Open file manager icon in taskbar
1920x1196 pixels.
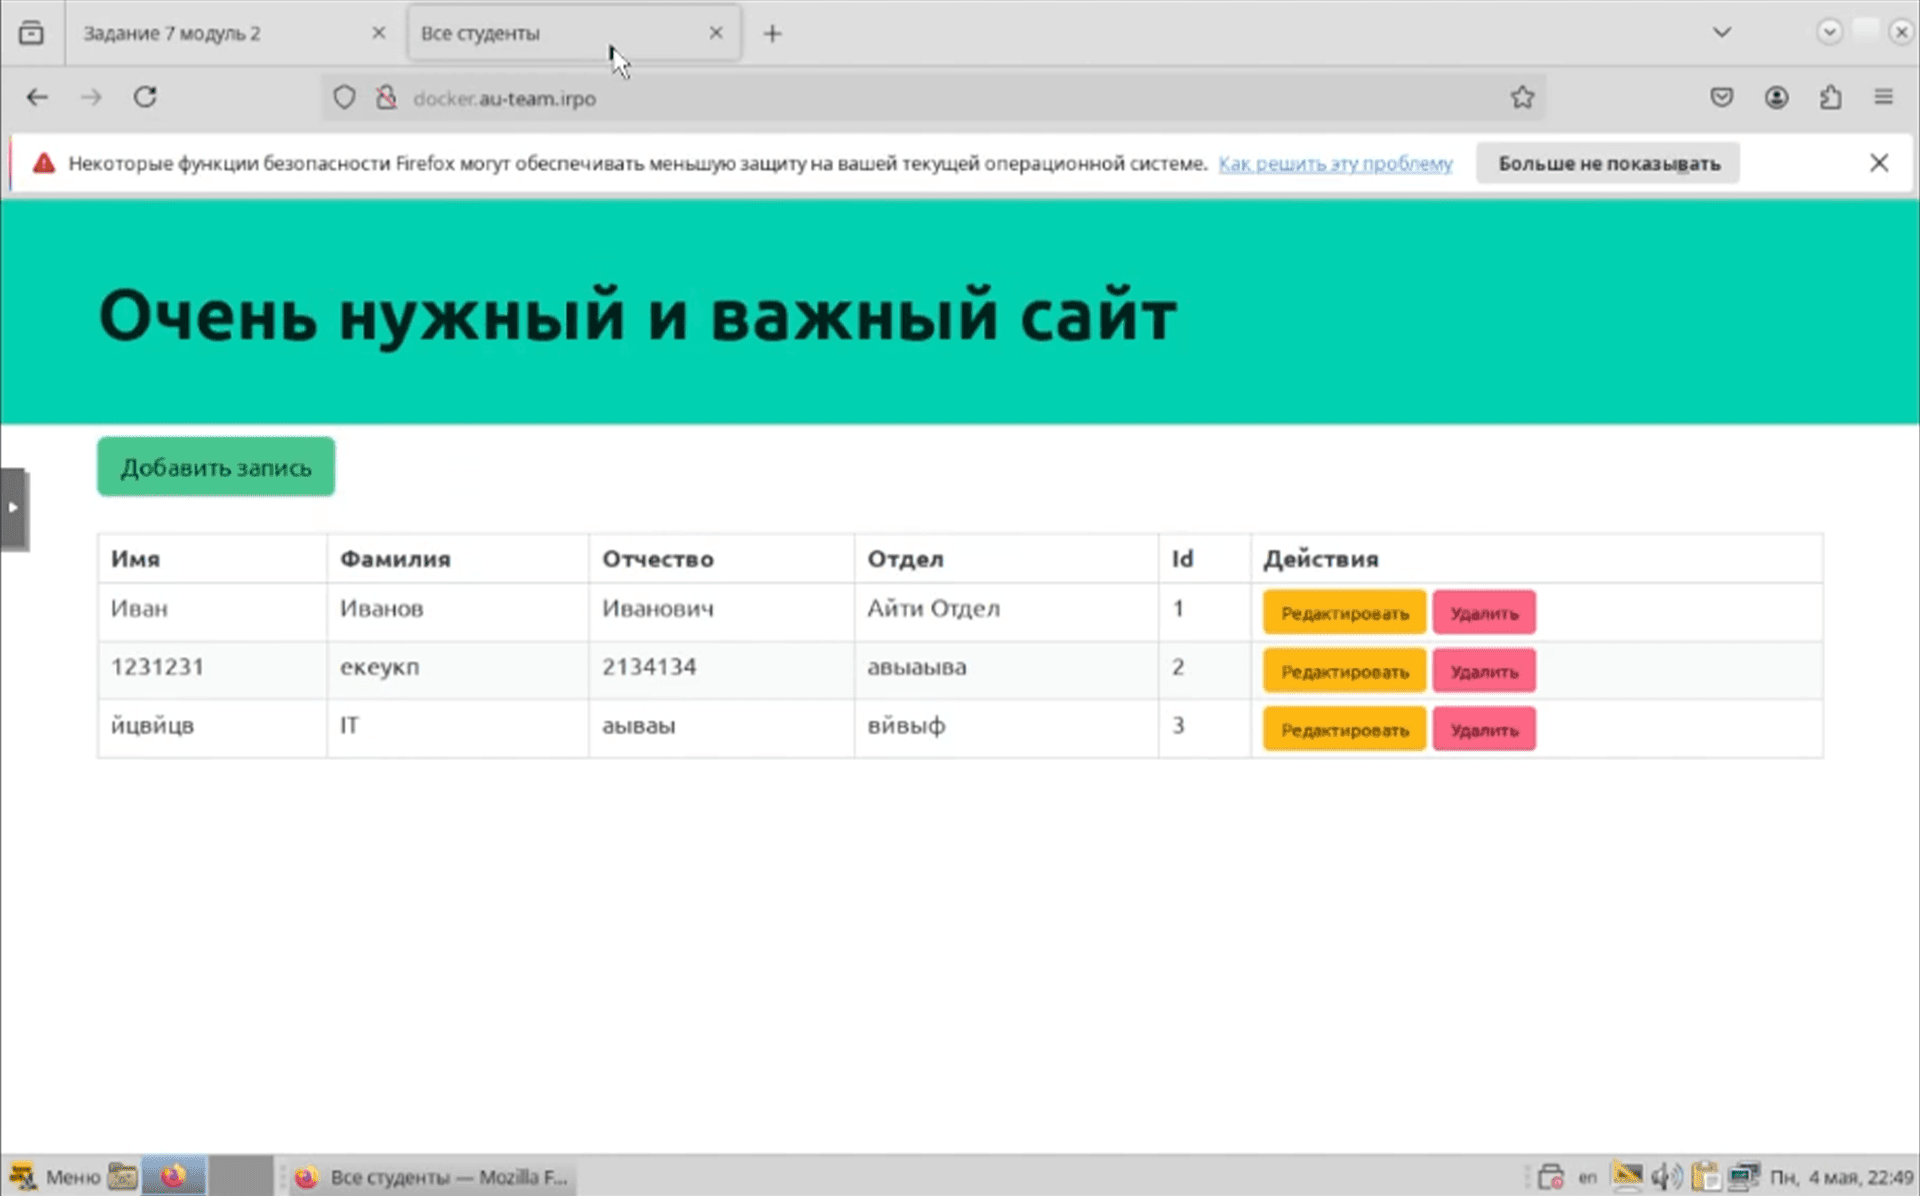123,1176
